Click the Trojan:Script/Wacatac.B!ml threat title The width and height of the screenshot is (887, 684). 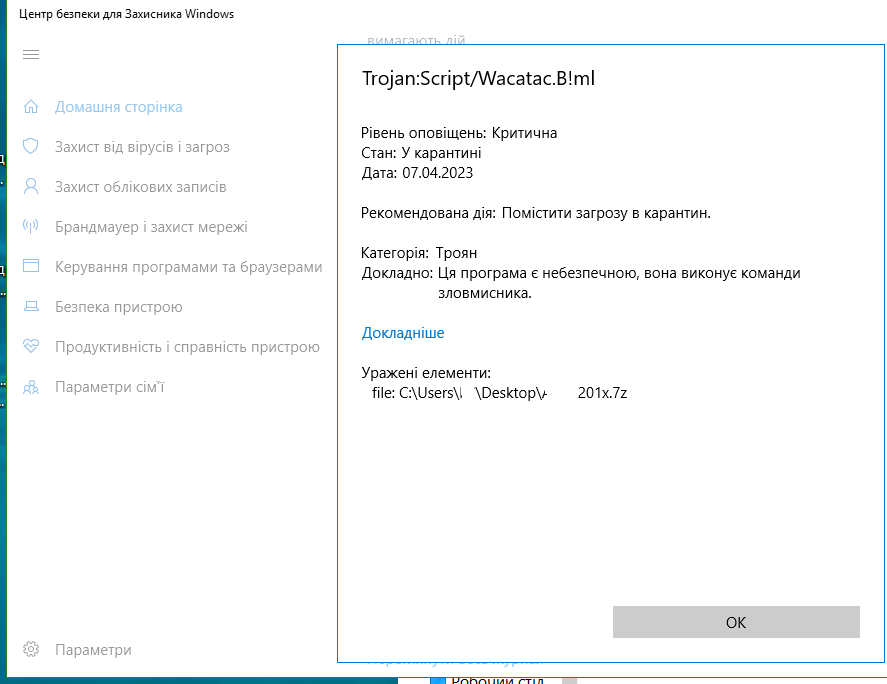478,78
